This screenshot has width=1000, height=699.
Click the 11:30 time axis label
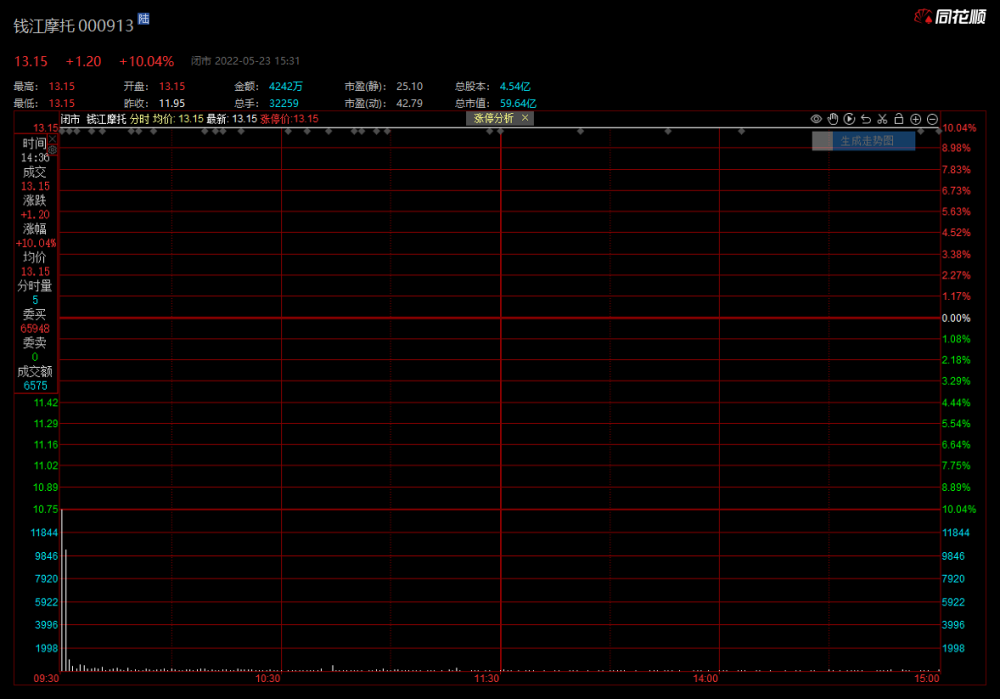(x=487, y=679)
